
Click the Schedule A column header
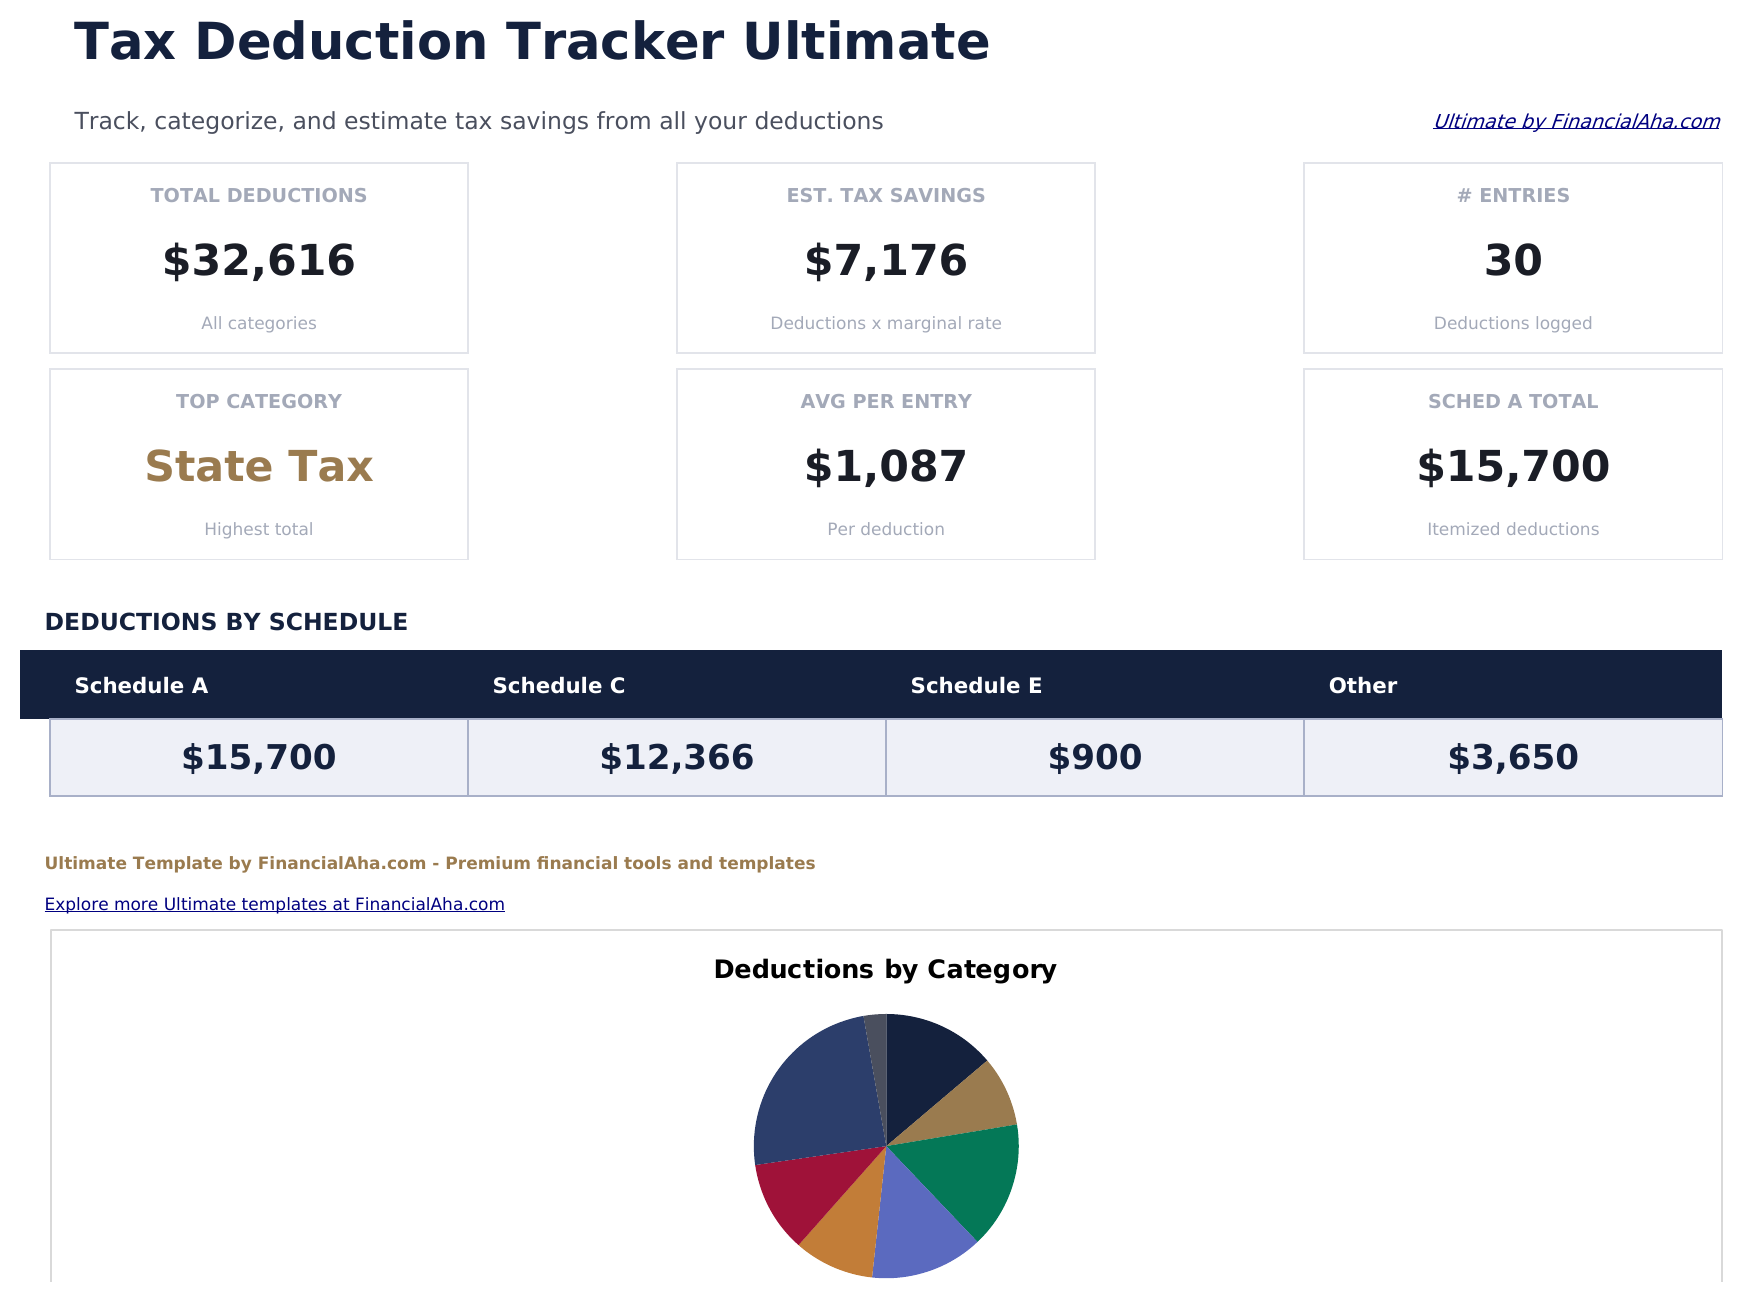coord(142,685)
